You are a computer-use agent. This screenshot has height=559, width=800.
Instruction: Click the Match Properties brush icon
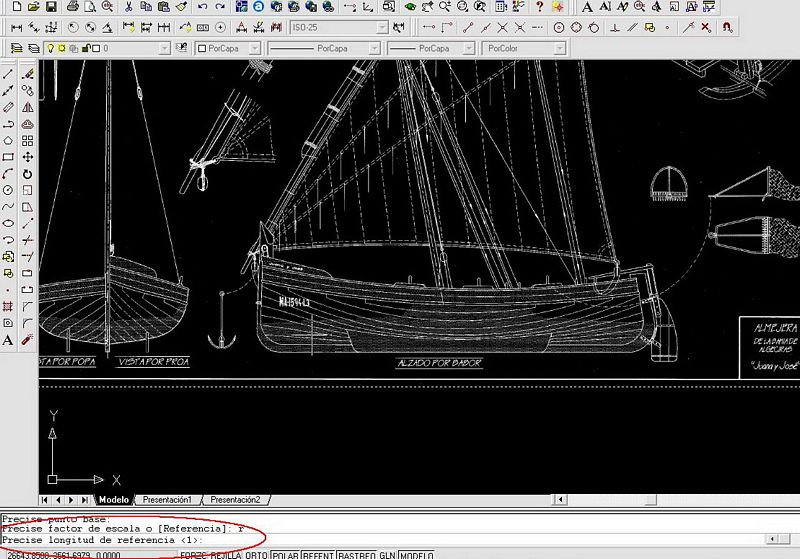(181, 7)
